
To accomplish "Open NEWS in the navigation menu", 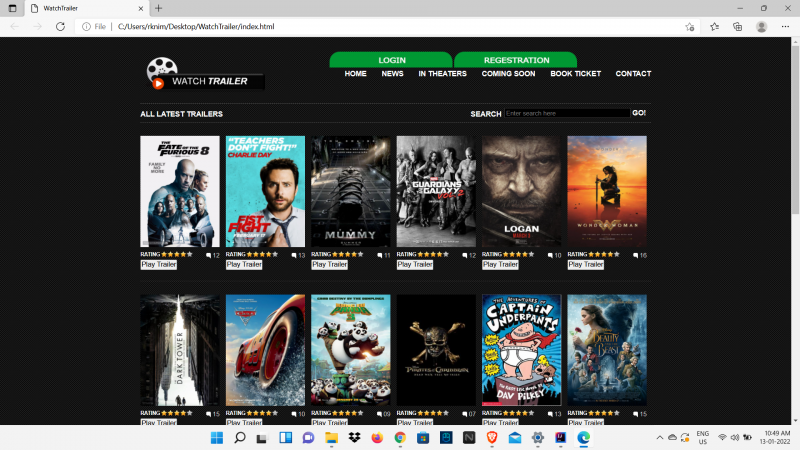I will tap(392, 74).
